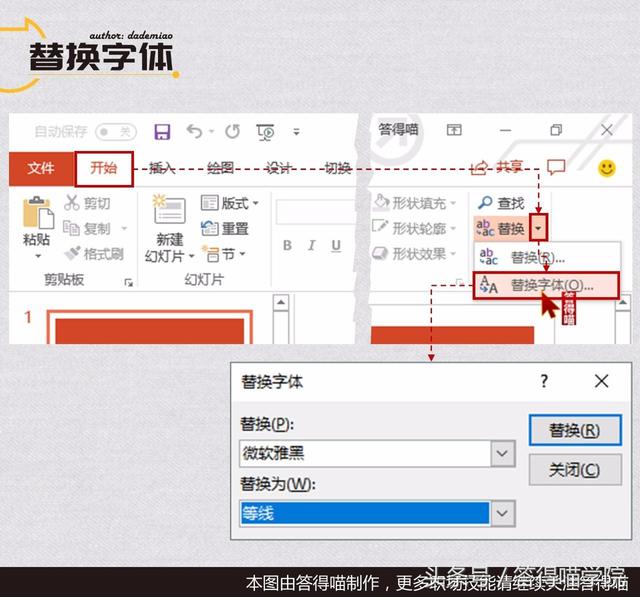This screenshot has height=597, width=640.
Task: Toggle Underline formatting
Action: (336, 246)
